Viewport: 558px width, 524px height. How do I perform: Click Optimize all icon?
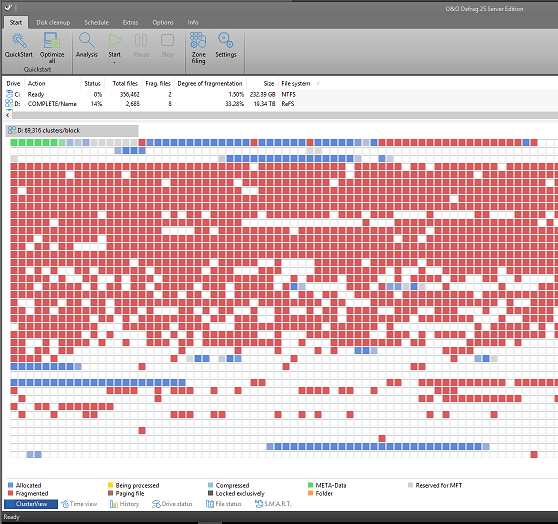pos(52,40)
